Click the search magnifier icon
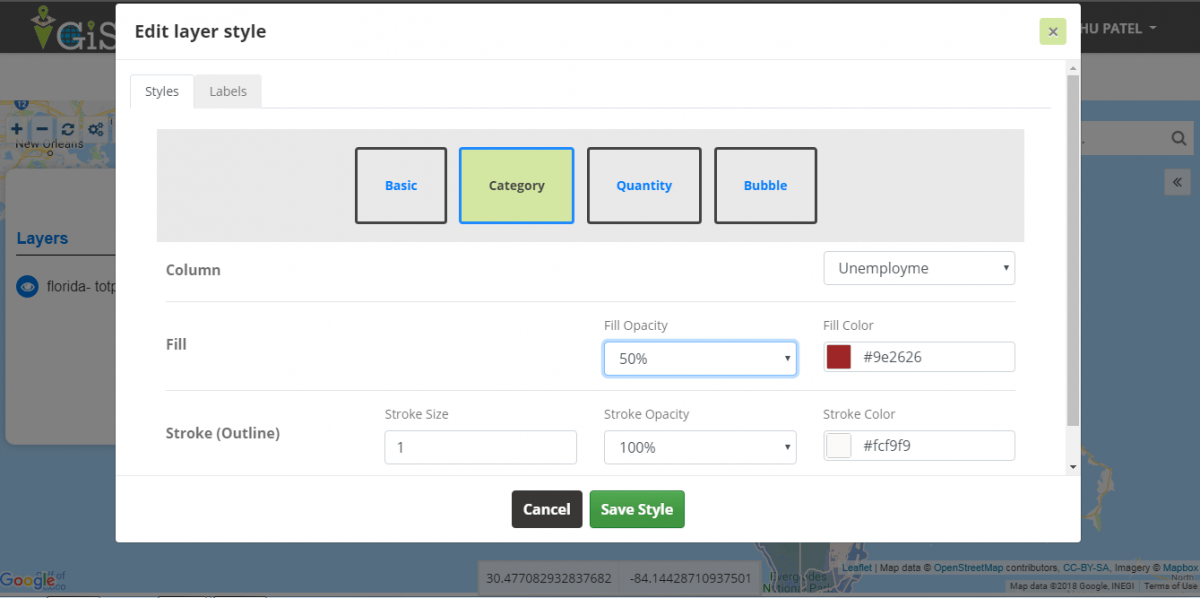The width and height of the screenshot is (1200, 598). pos(1178,138)
